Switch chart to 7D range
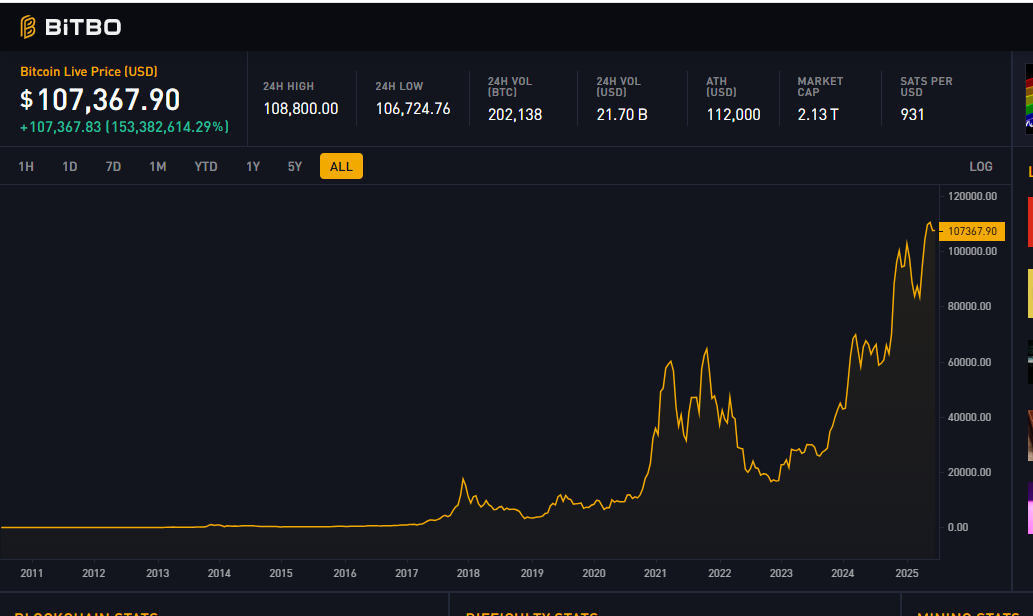 coord(113,167)
